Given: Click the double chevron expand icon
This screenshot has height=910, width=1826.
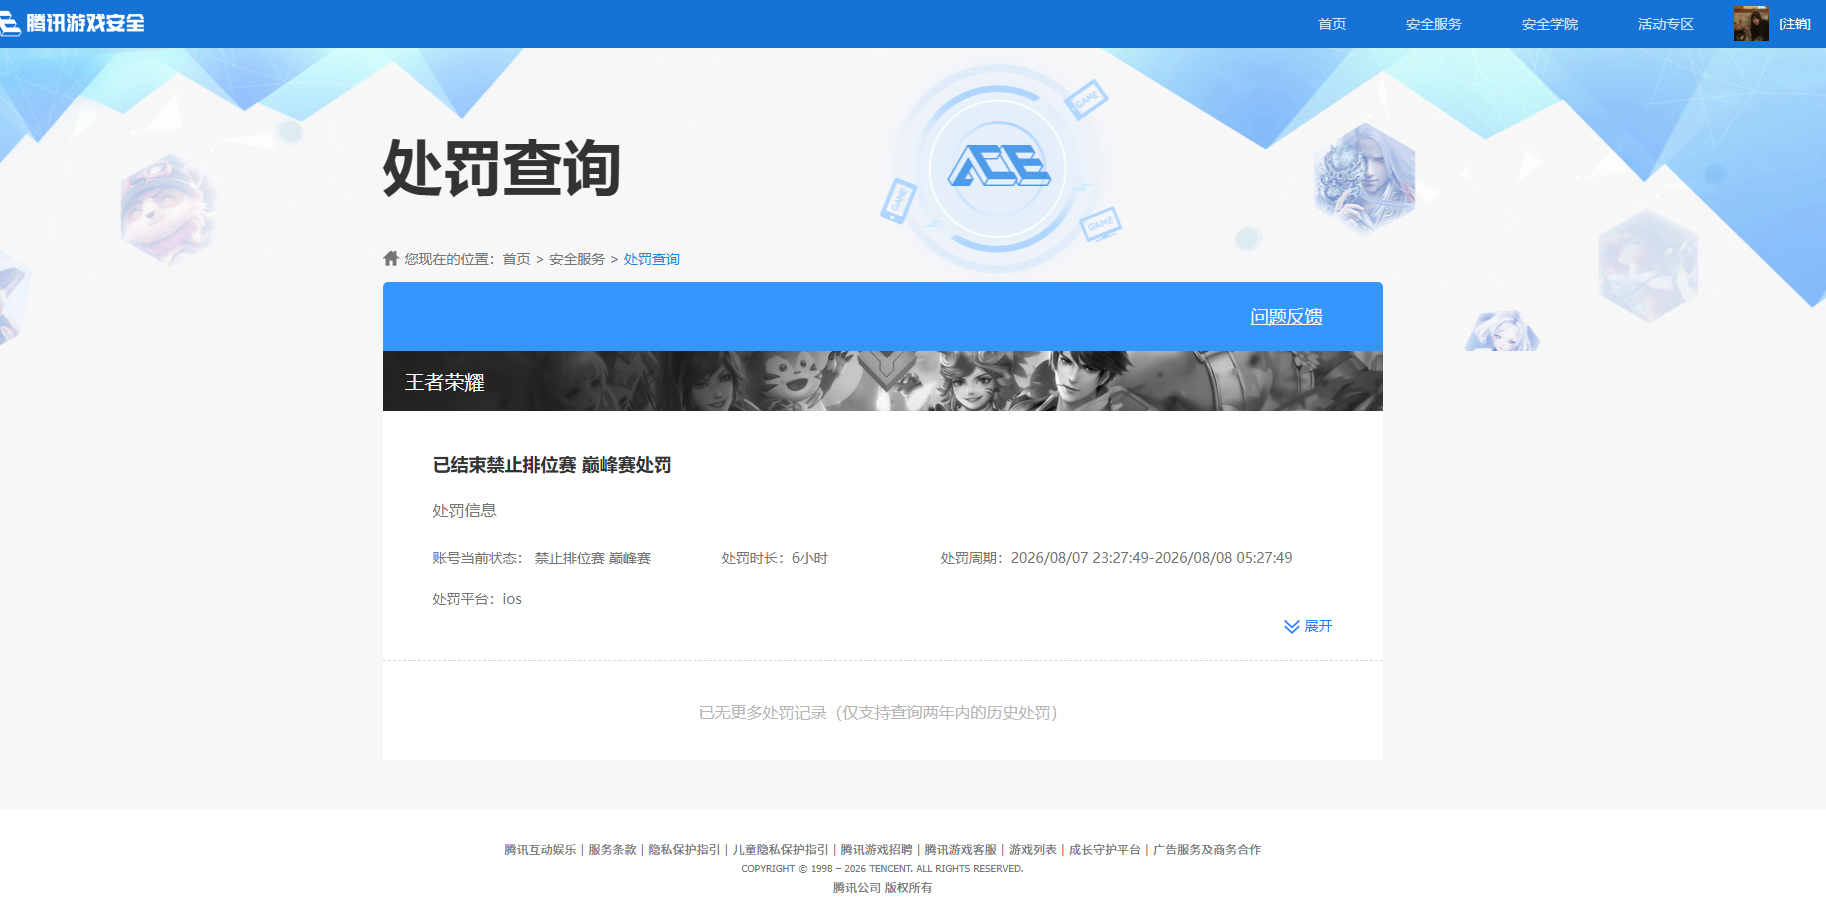Looking at the screenshot, I should click(1291, 626).
